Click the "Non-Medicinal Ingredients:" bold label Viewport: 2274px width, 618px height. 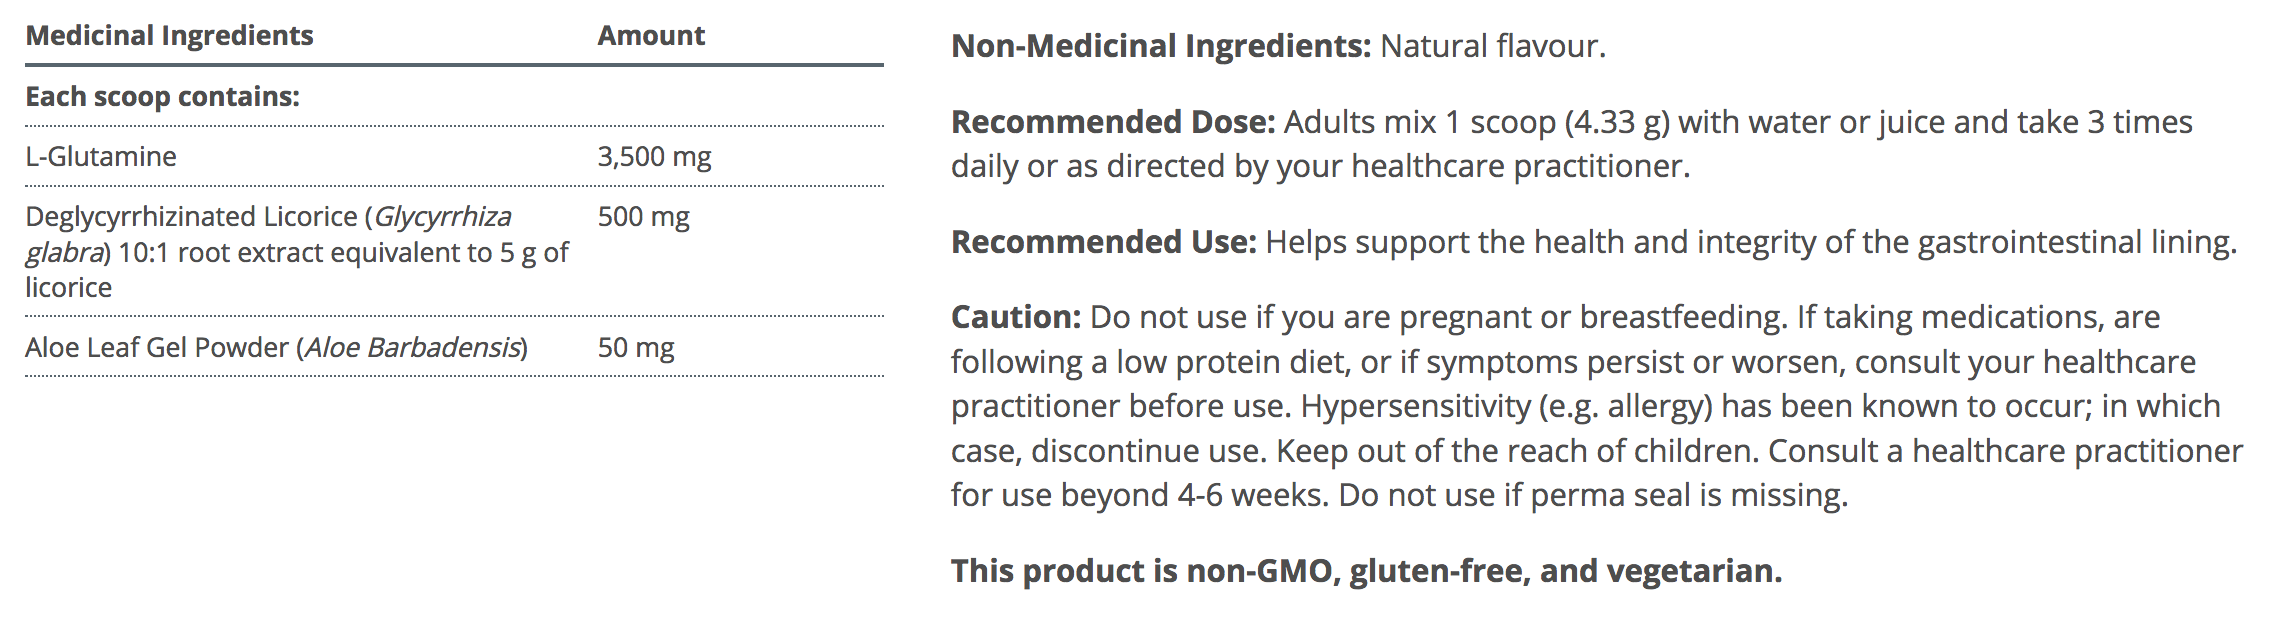tap(1161, 46)
